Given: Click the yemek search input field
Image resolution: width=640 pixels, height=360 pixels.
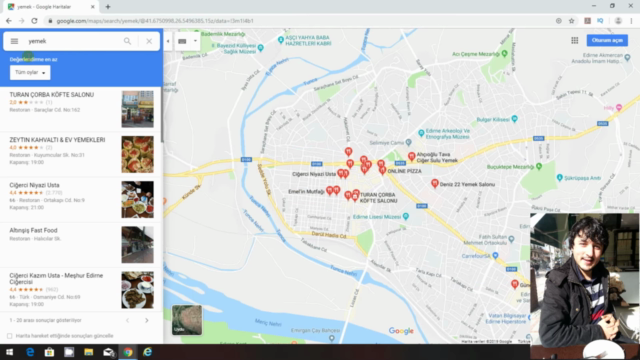Looking at the screenshot, I should [73, 41].
